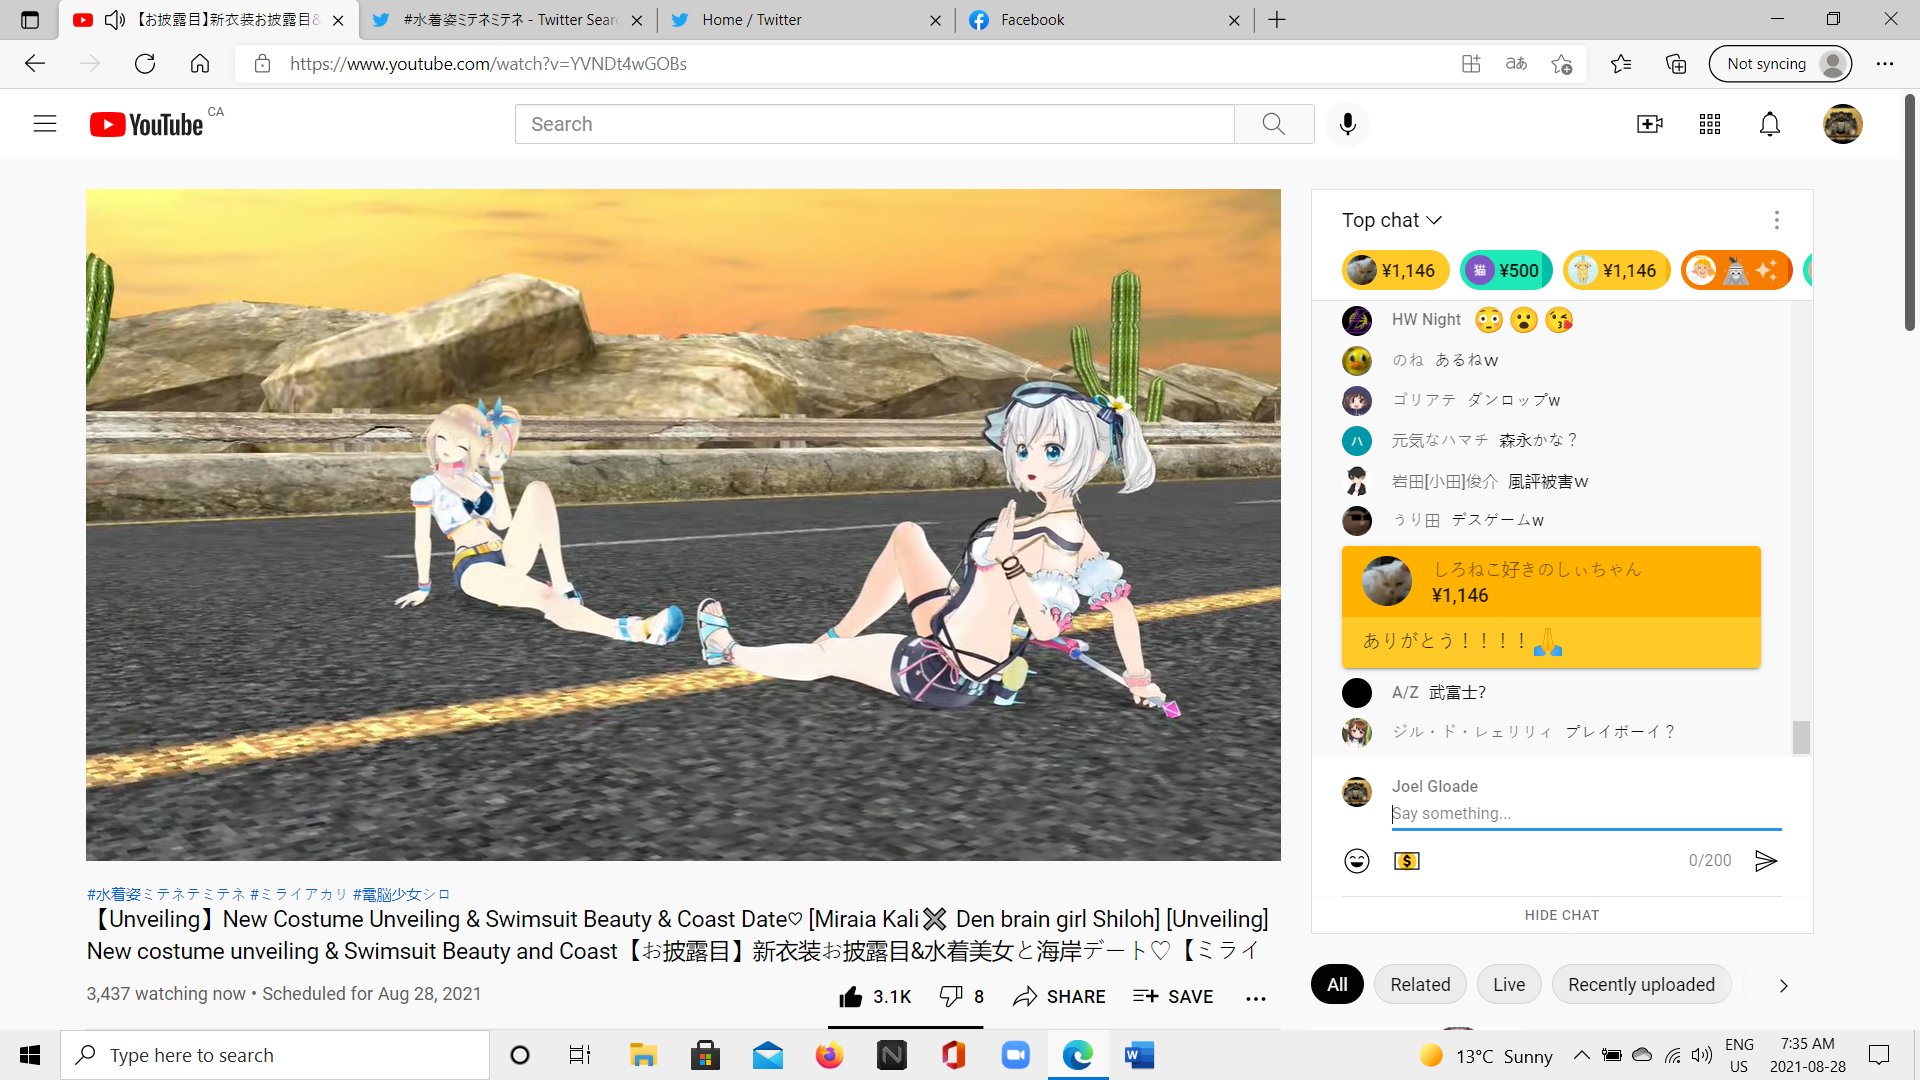
Task: Select the Related filter chip
Action: tap(1419, 985)
